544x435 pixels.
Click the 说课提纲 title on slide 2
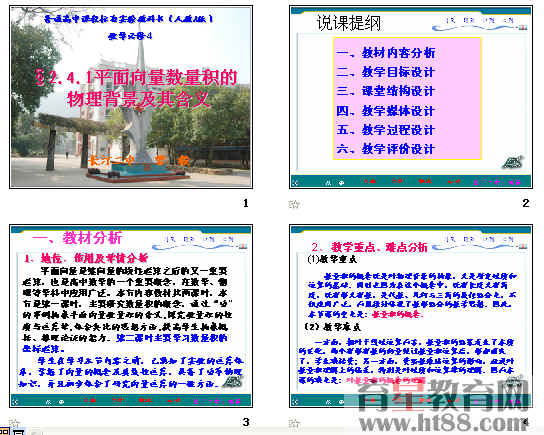click(x=349, y=23)
